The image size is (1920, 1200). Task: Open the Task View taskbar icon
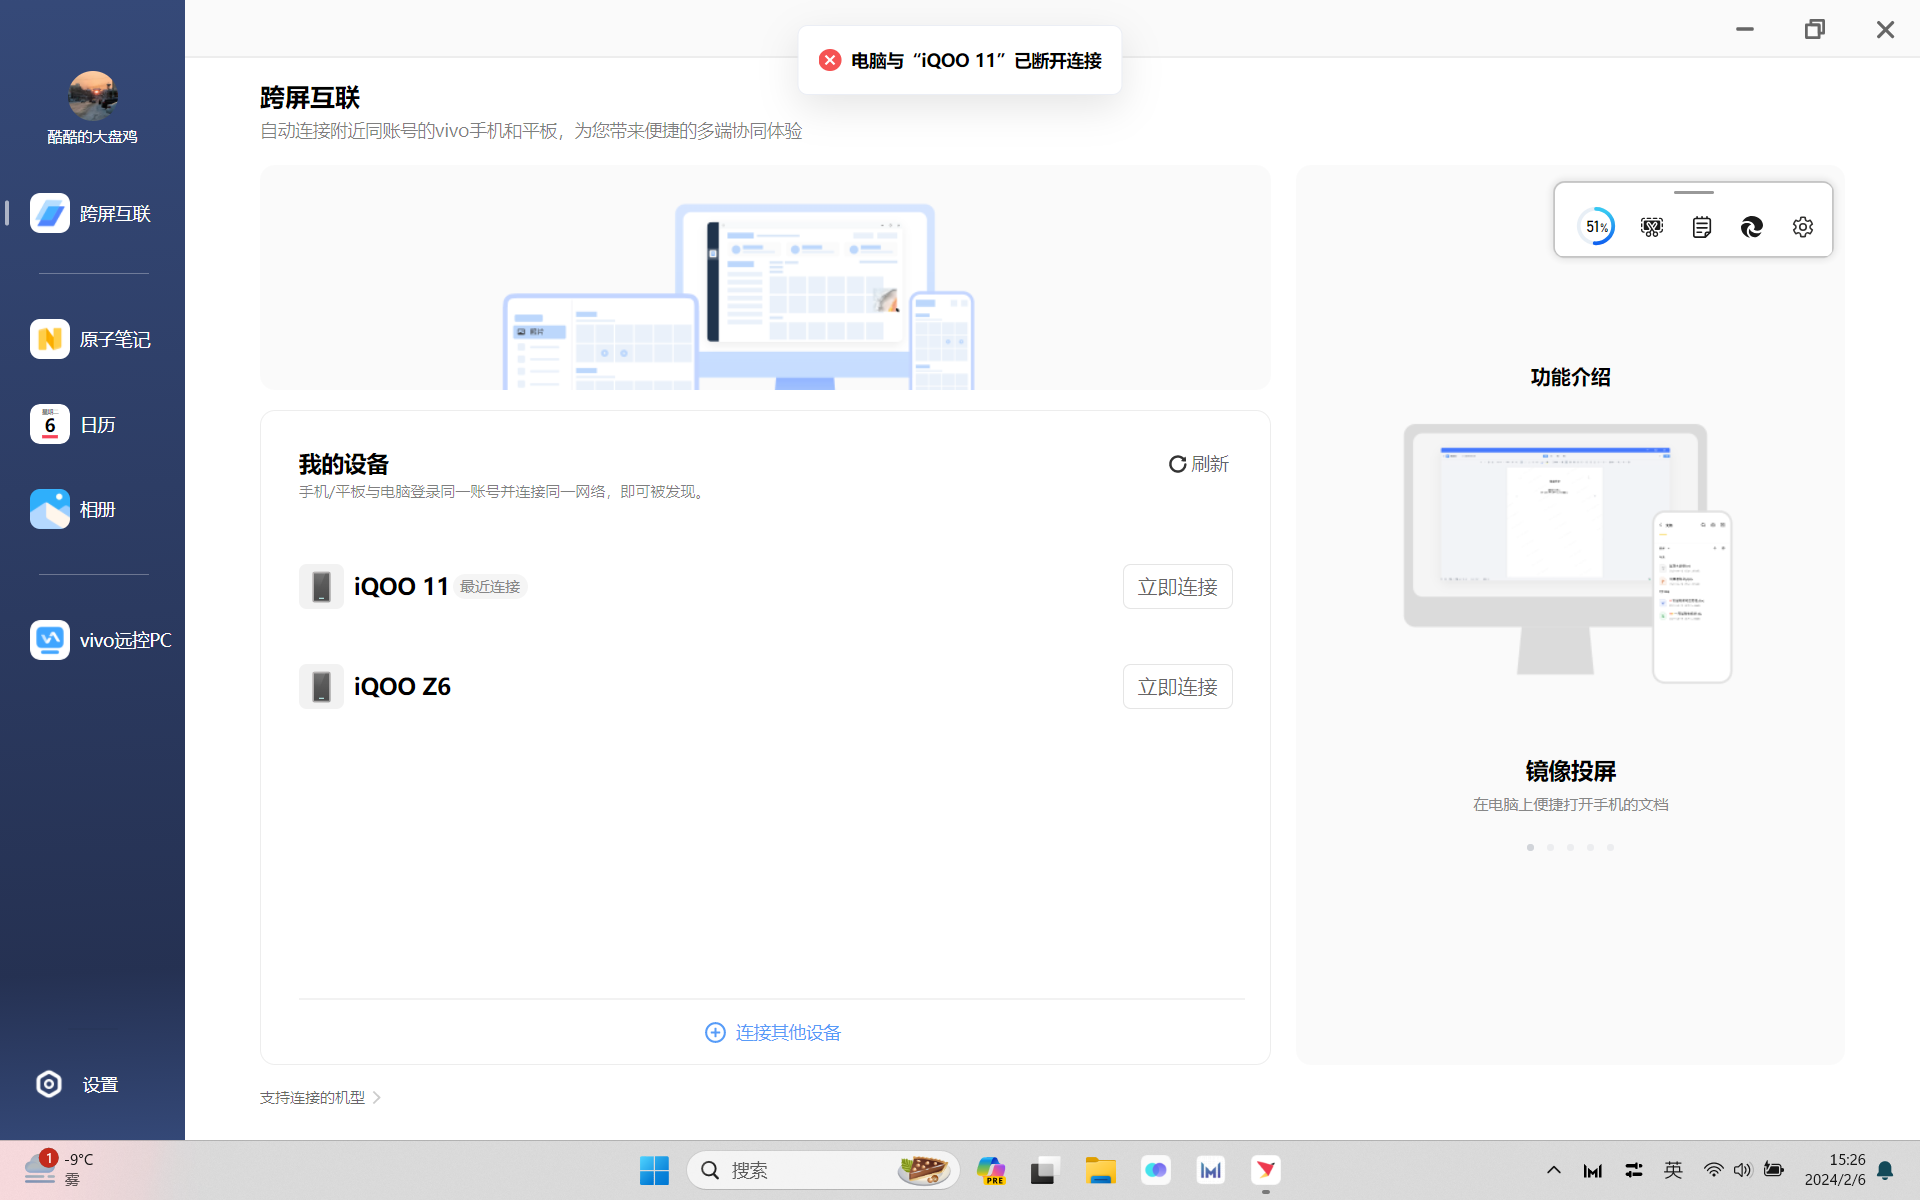[1045, 1170]
